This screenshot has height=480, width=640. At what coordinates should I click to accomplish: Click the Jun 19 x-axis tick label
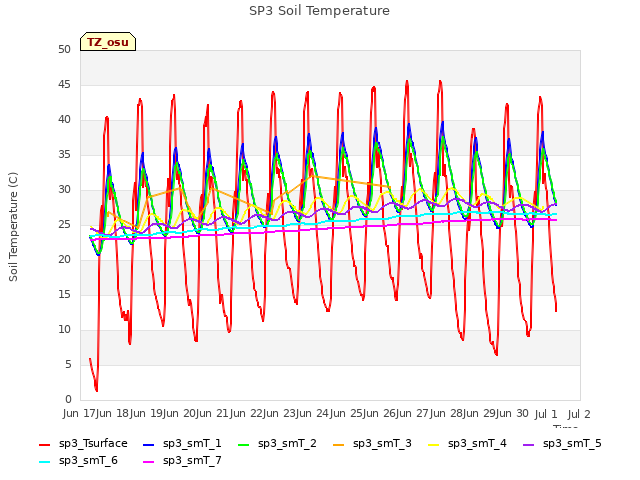(147, 413)
